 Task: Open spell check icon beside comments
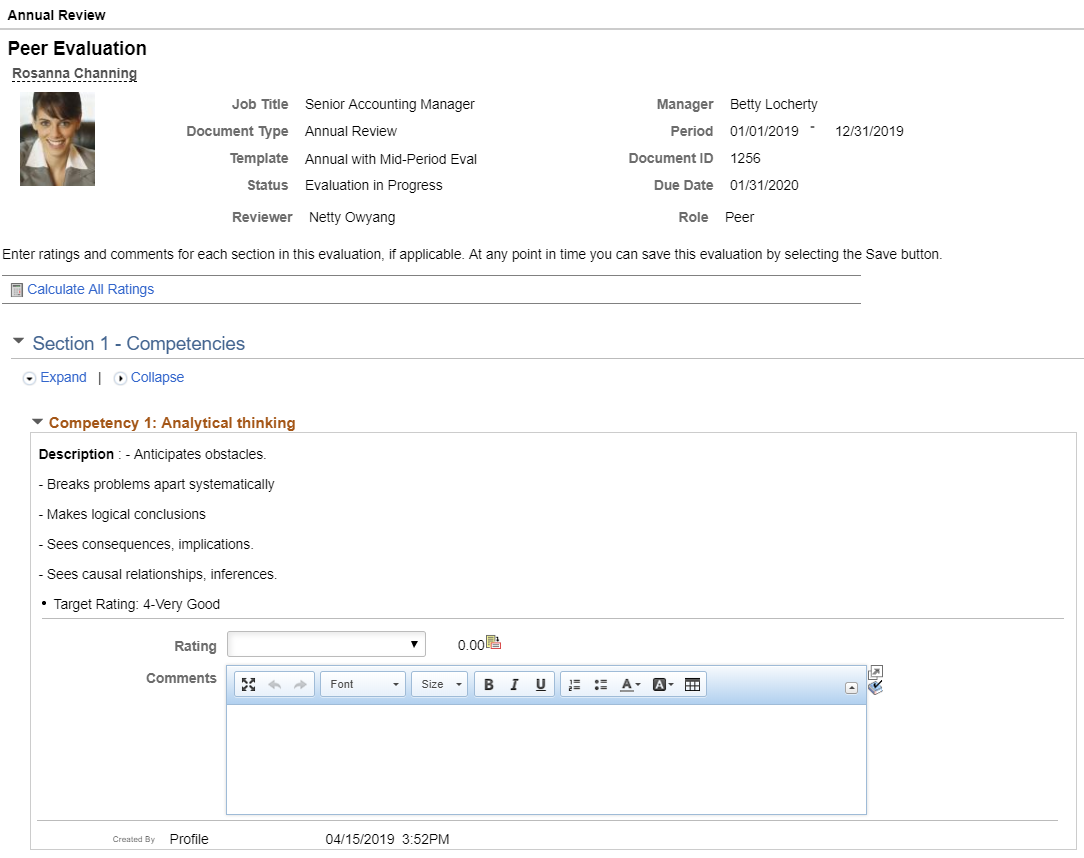pyautogui.click(x=875, y=688)
